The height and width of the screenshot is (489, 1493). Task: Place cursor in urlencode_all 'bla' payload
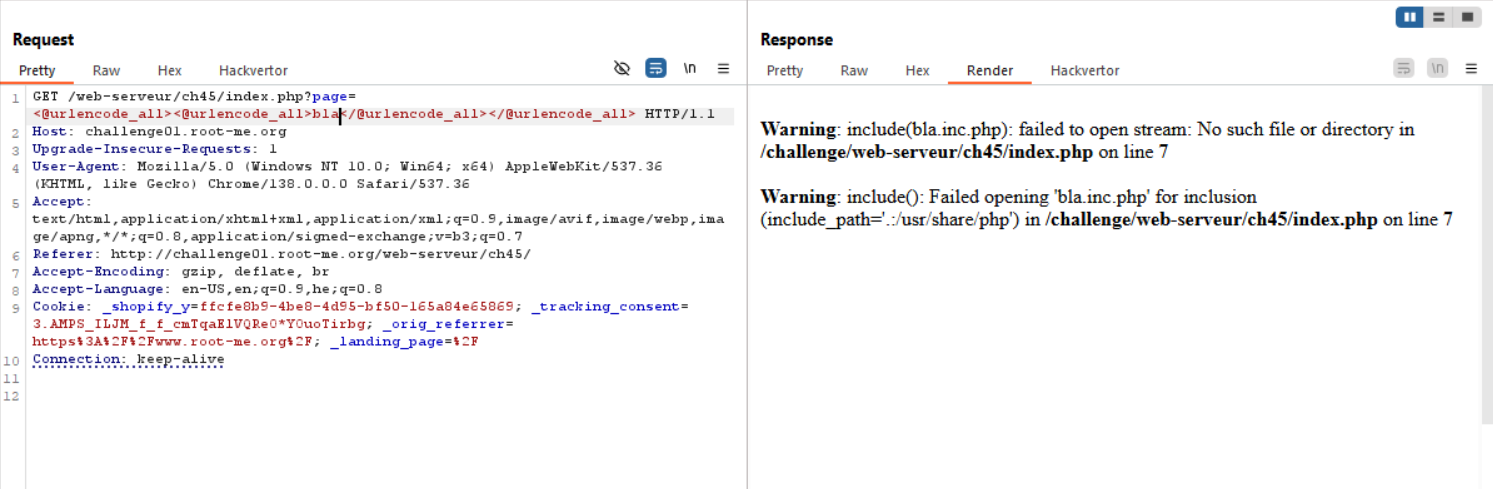pyautogui.click(x=326, y=114)
